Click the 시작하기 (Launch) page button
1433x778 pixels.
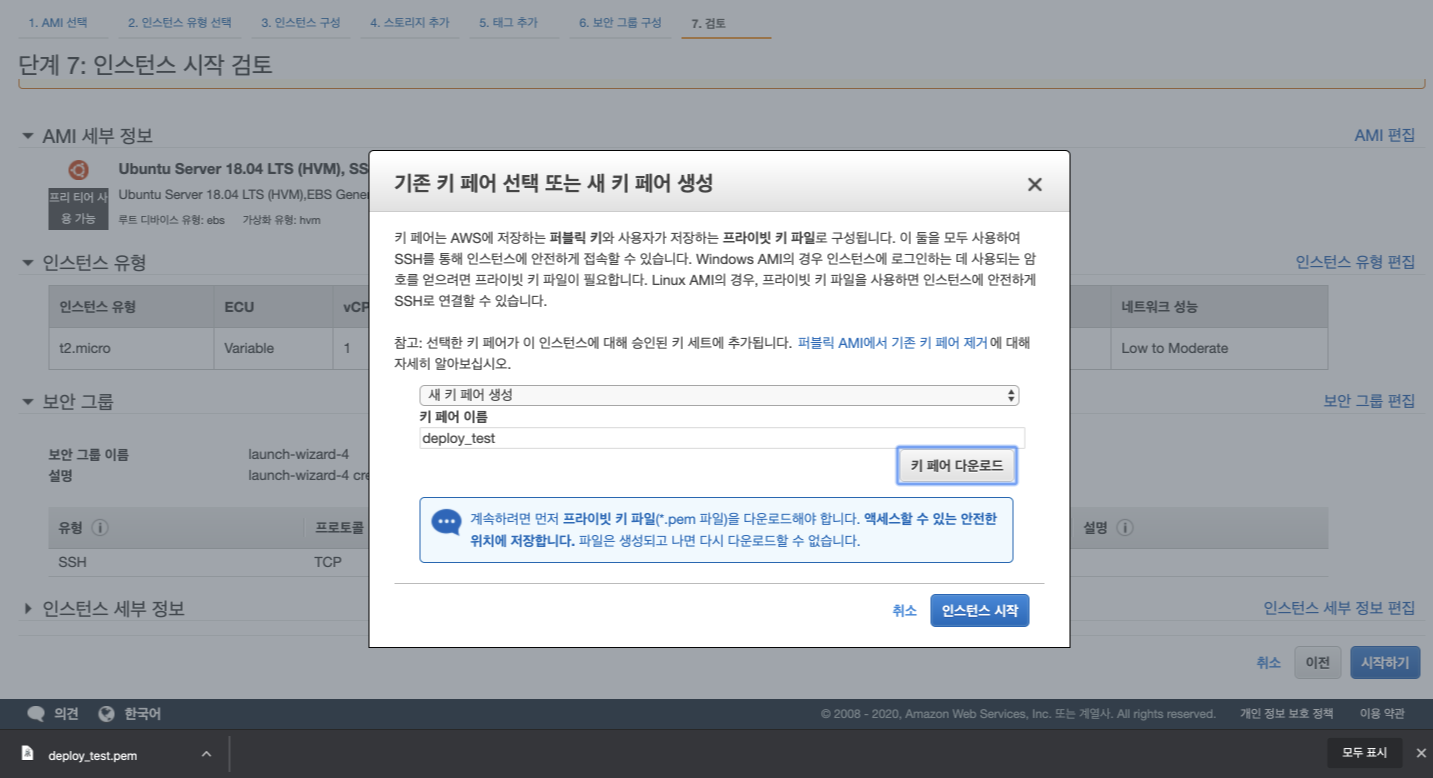1385,662
